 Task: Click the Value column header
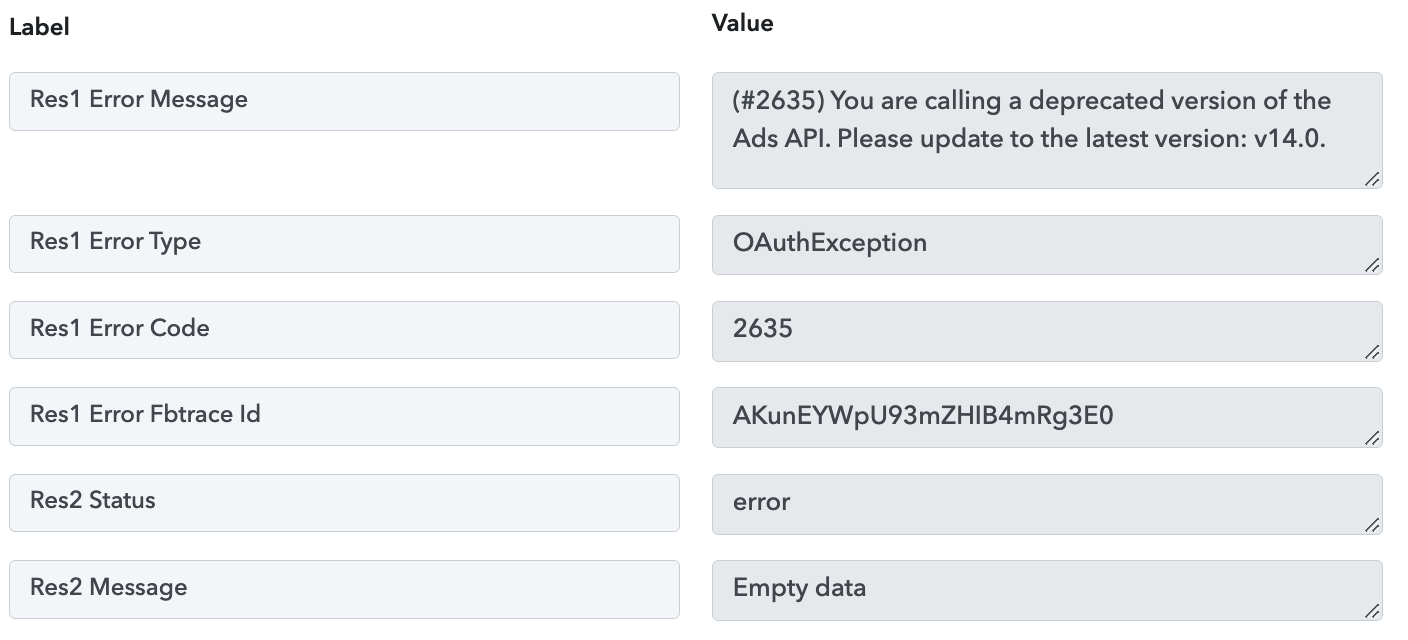742,23
